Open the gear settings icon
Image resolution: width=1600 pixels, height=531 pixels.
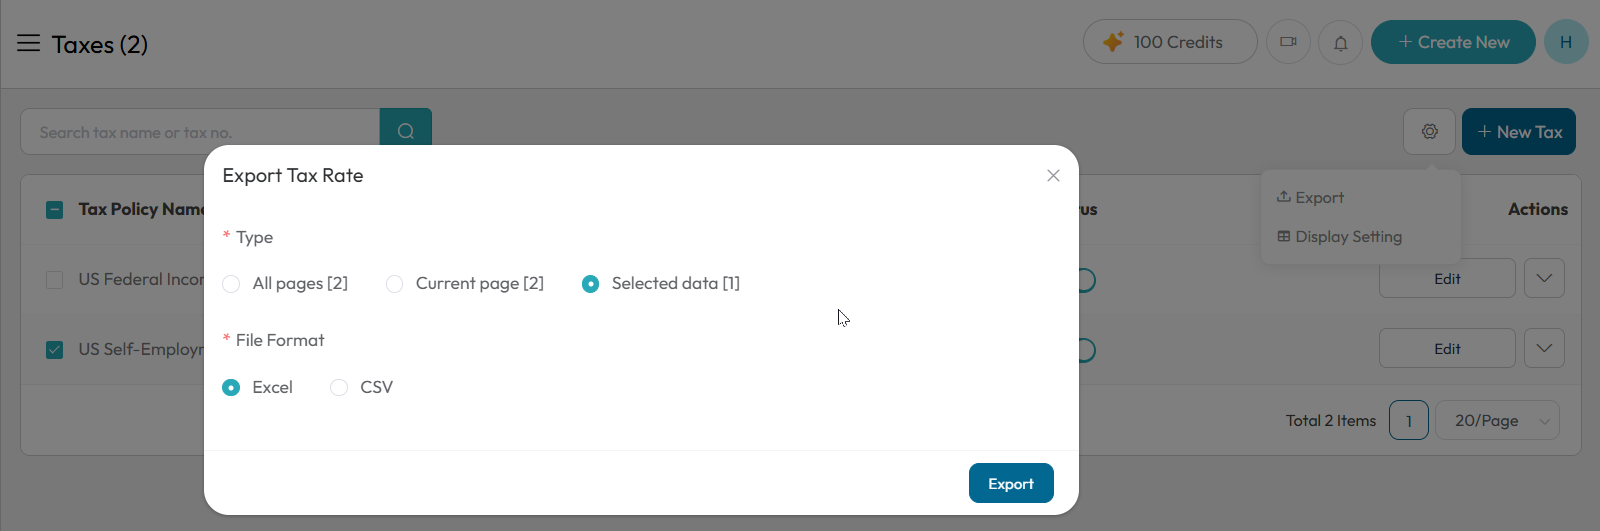tap(1429, 131)
